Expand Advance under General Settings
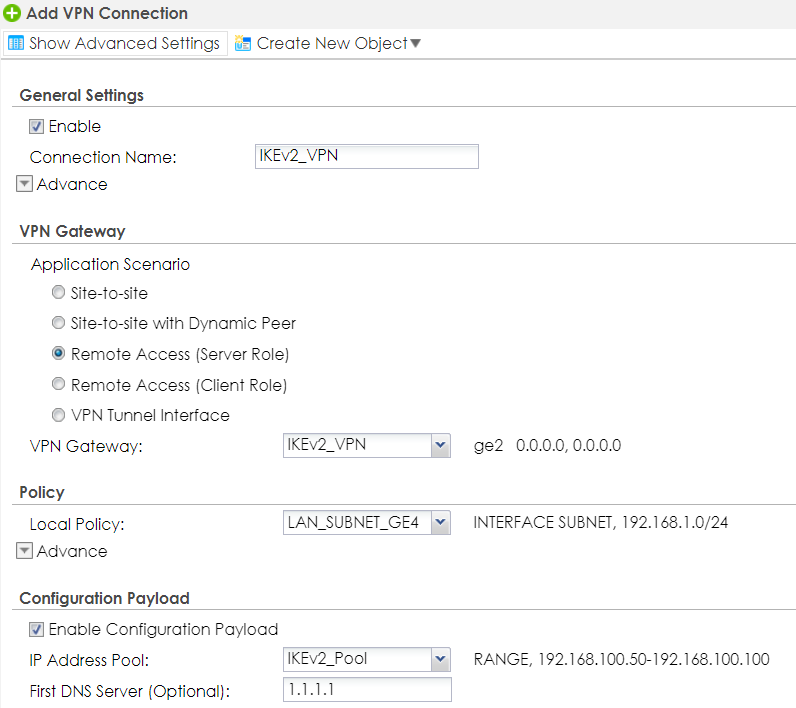 pos(25,184)
